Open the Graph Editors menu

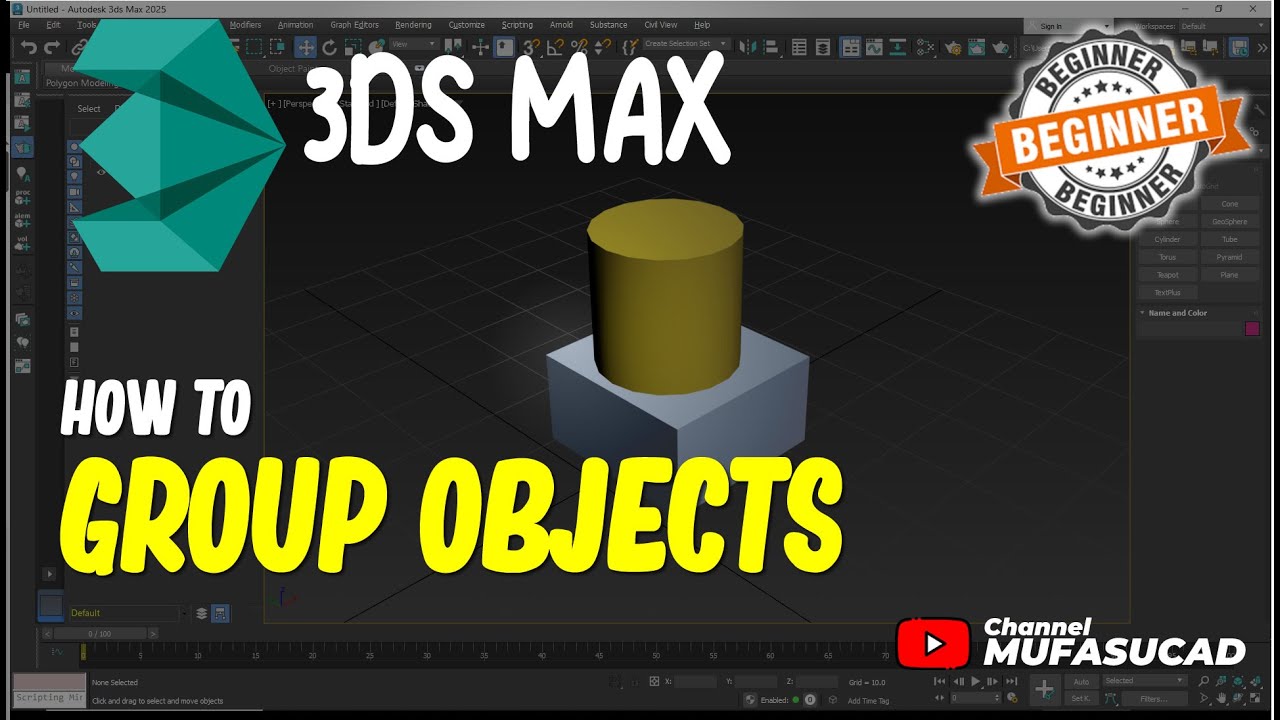pyautogui.click(x=354, y=25)
